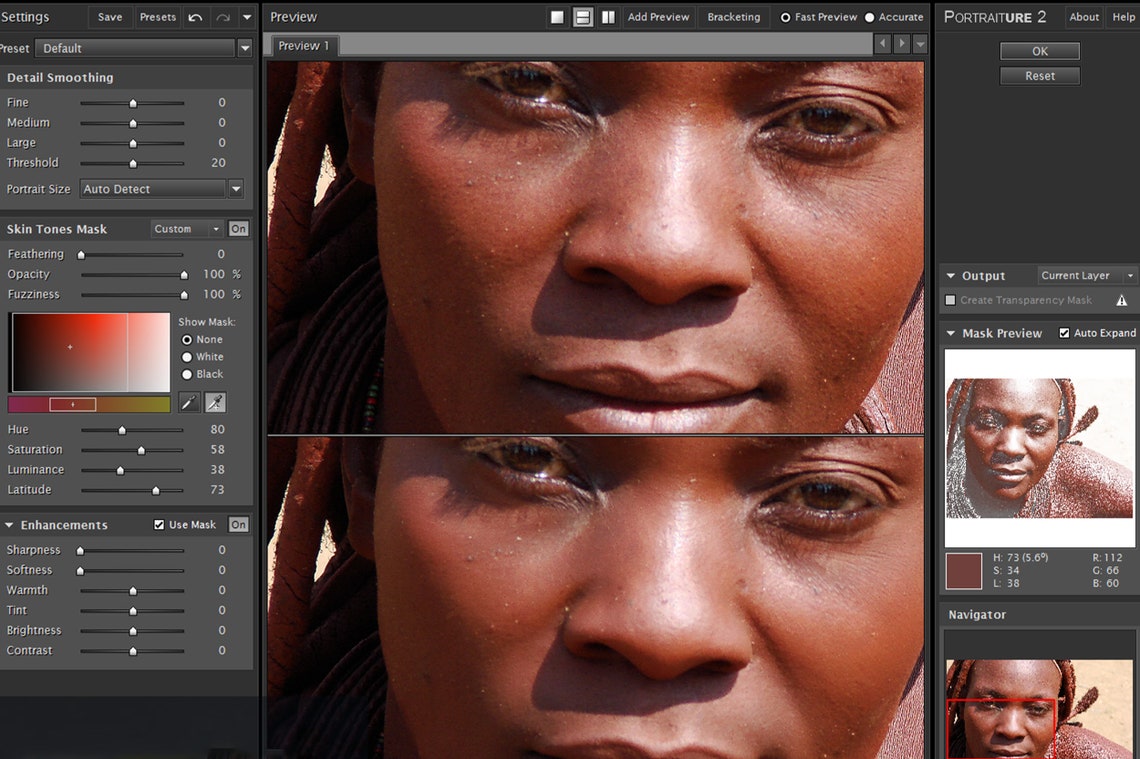Click the undo arrow icon

pyautogui.click(x=195, y=17)
